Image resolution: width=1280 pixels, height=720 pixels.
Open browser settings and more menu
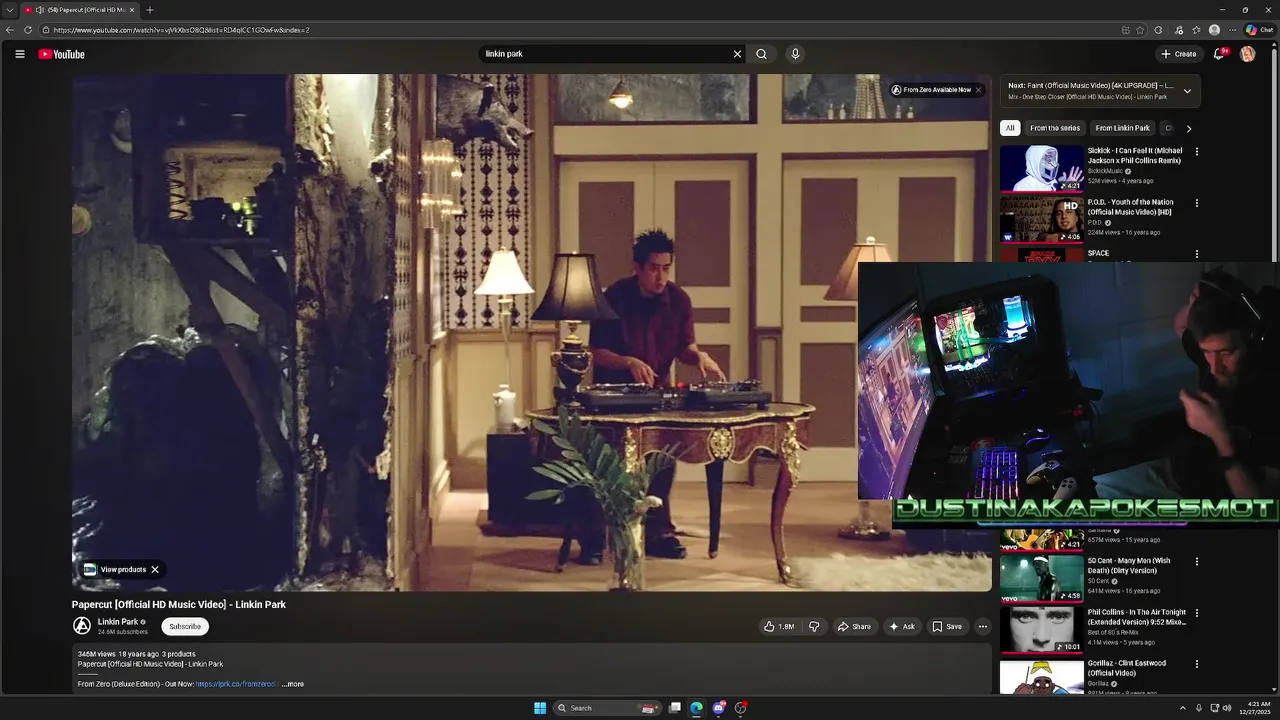[x=1232, y=30]
